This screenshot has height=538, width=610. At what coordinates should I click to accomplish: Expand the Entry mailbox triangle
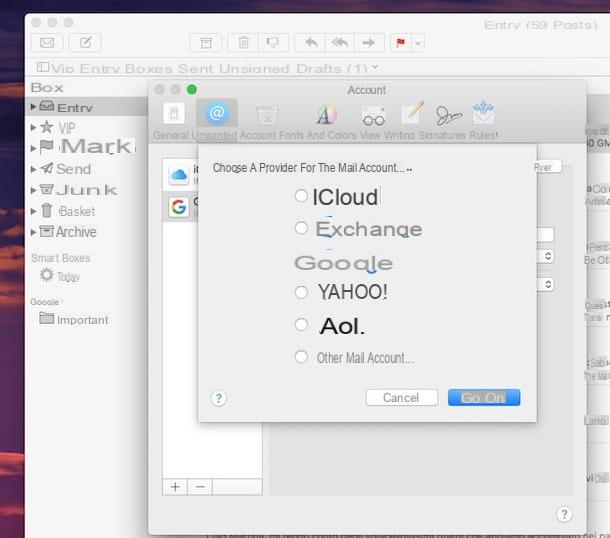tap(33, 106)
